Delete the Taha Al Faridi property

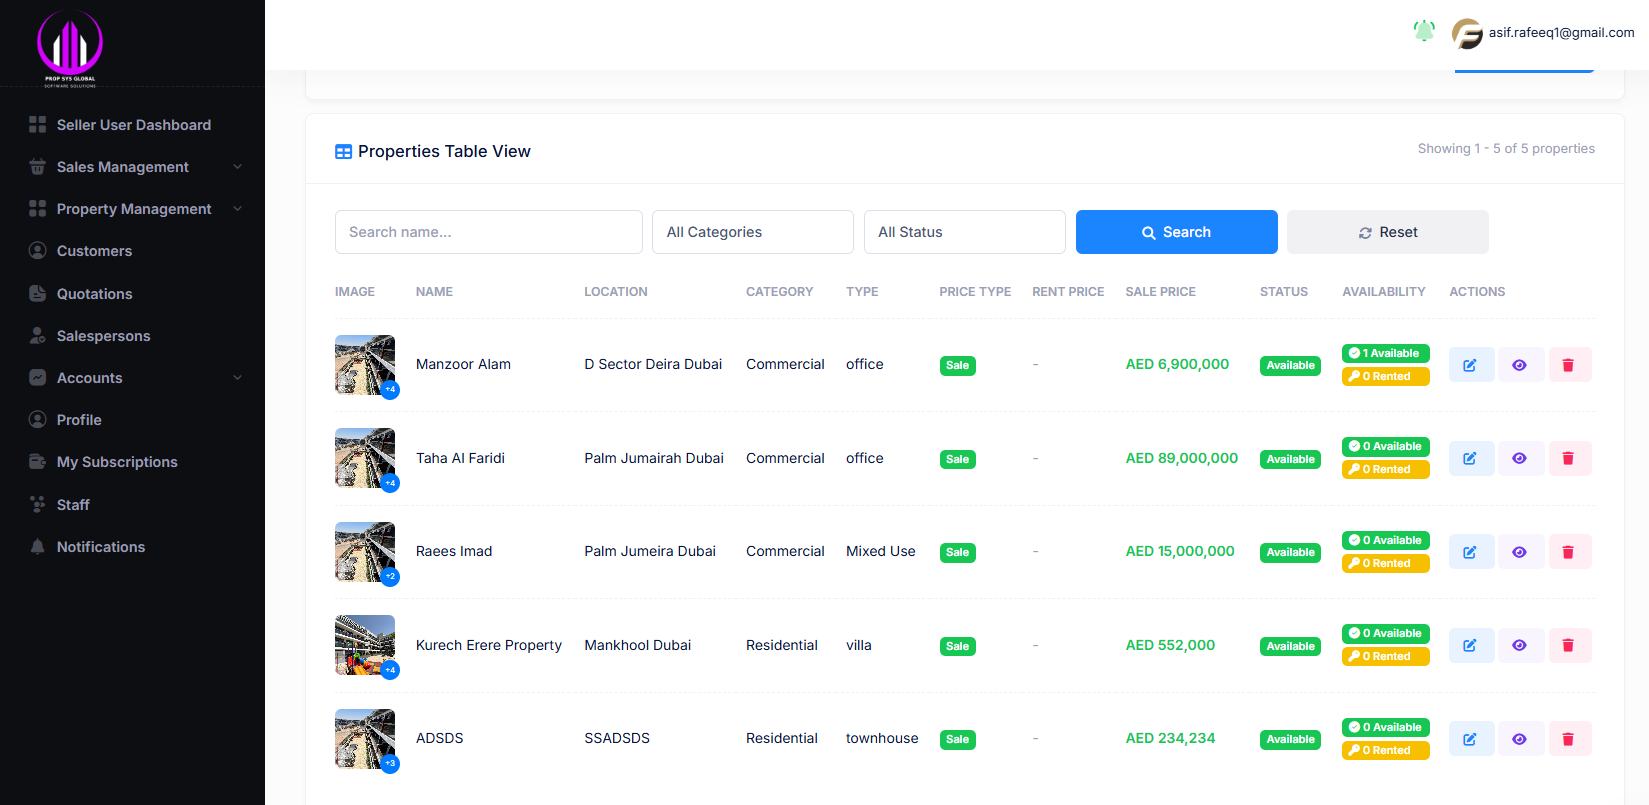pos(1568,459)
